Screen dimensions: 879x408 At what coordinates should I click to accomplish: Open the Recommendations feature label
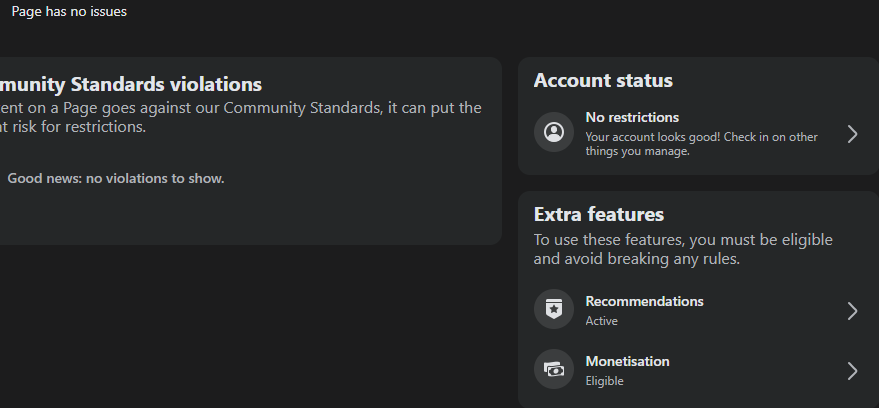point(644,301)
